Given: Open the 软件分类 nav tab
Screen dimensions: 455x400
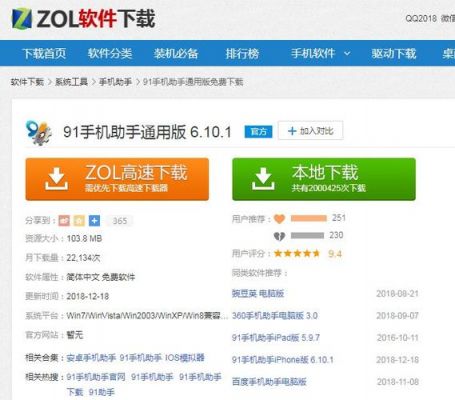Looking at the screenshot, I should (110, 53).
